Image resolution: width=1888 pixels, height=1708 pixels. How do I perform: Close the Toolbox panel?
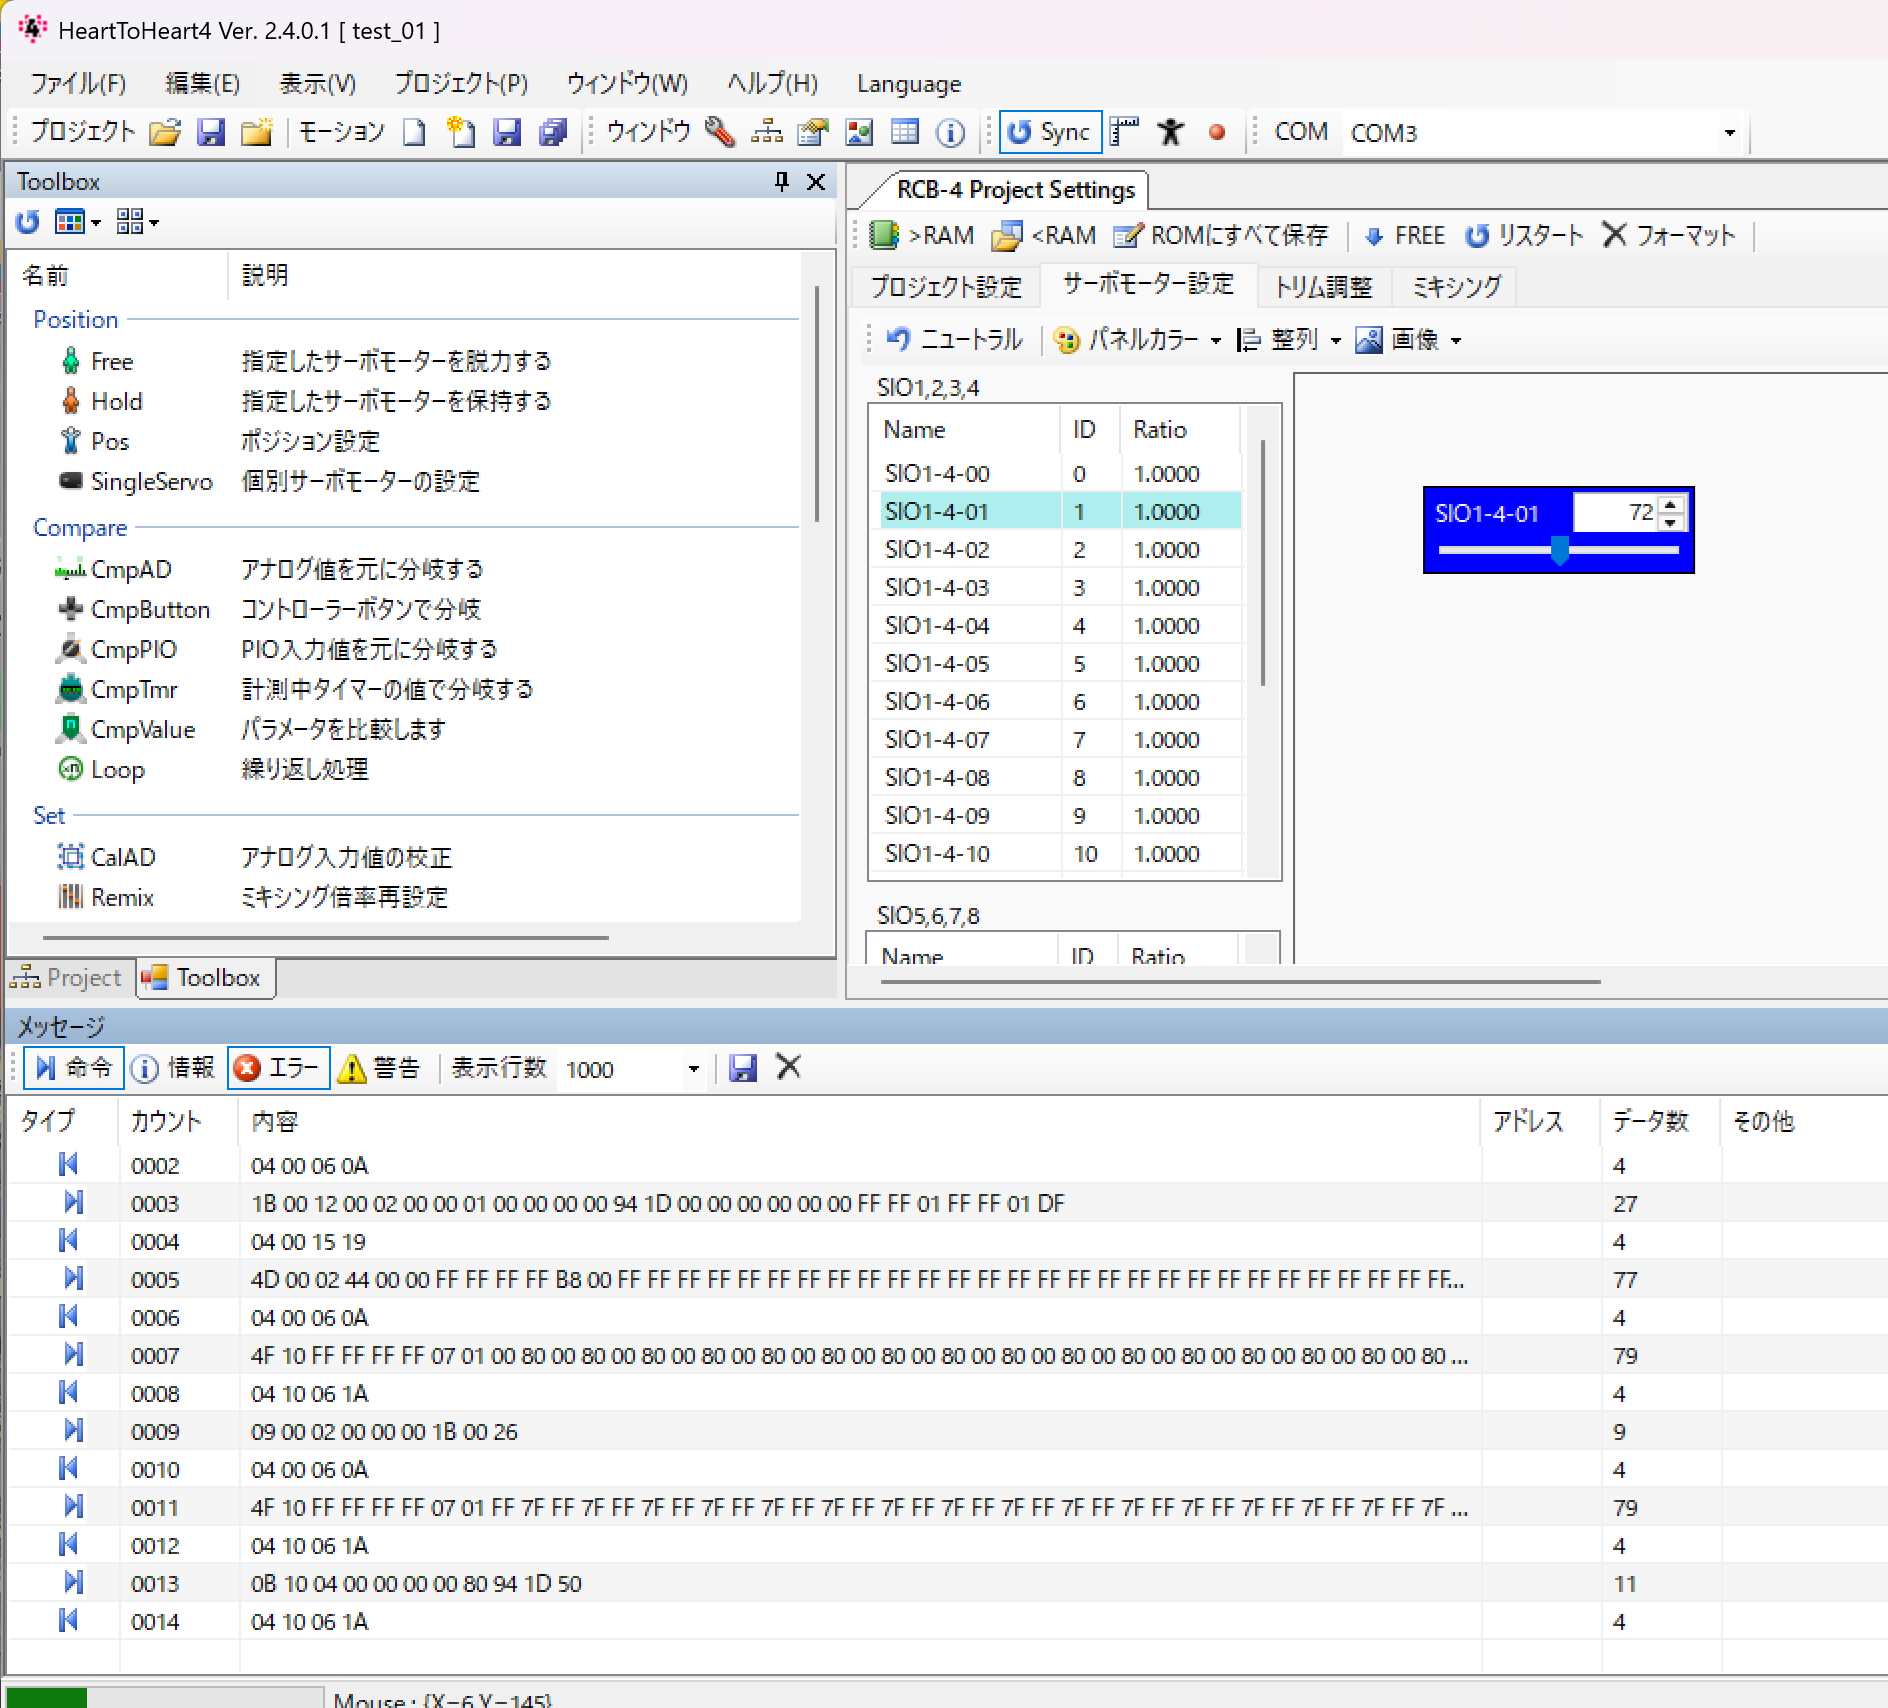pos(816,181)
